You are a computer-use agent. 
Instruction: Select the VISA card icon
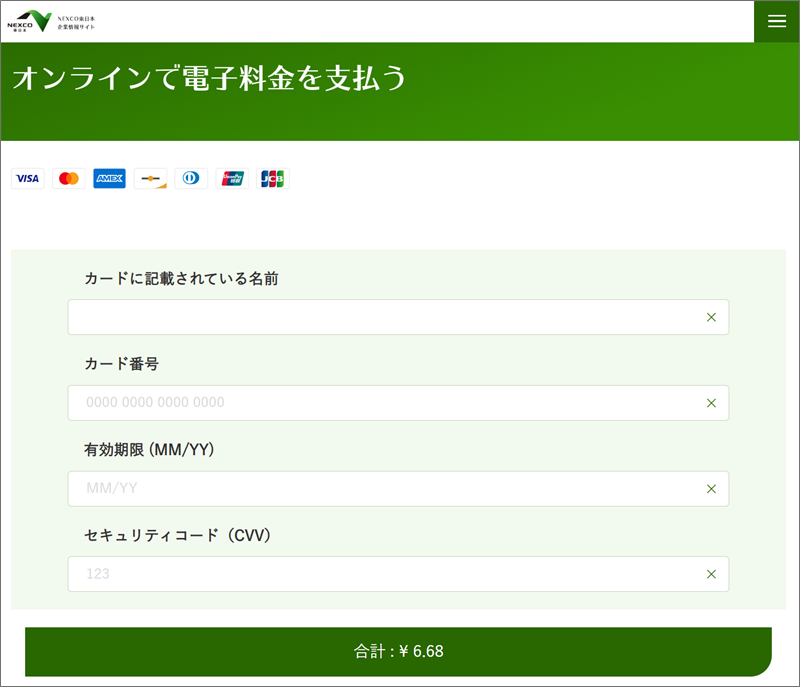pos(28,178)
